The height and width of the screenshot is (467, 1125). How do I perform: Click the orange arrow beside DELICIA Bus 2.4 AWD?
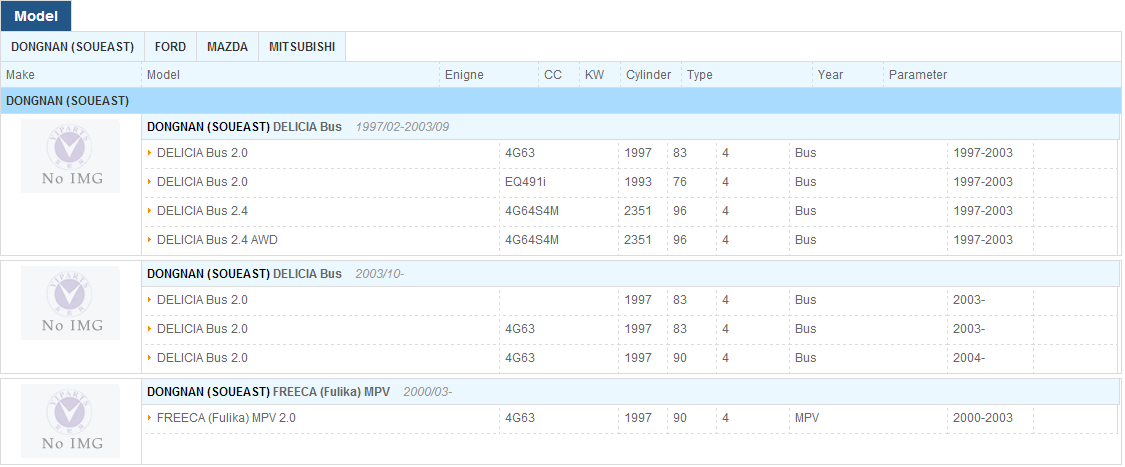pos(150,240)
